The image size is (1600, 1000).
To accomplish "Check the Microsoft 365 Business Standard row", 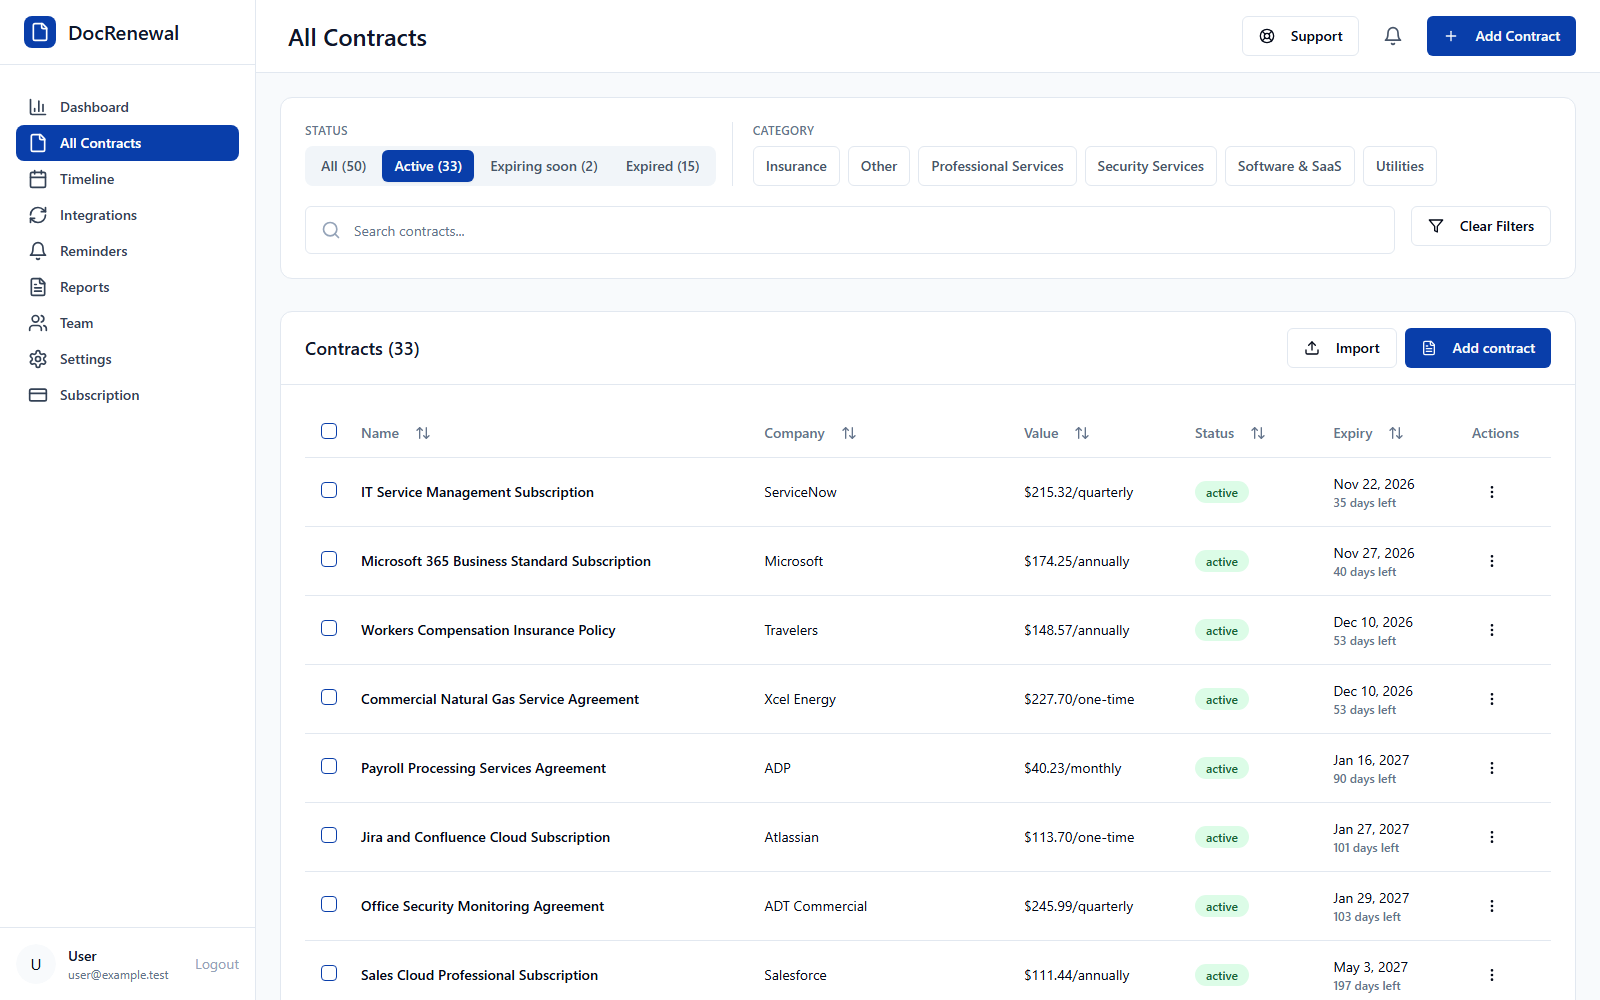I will [x=329, y=559].
